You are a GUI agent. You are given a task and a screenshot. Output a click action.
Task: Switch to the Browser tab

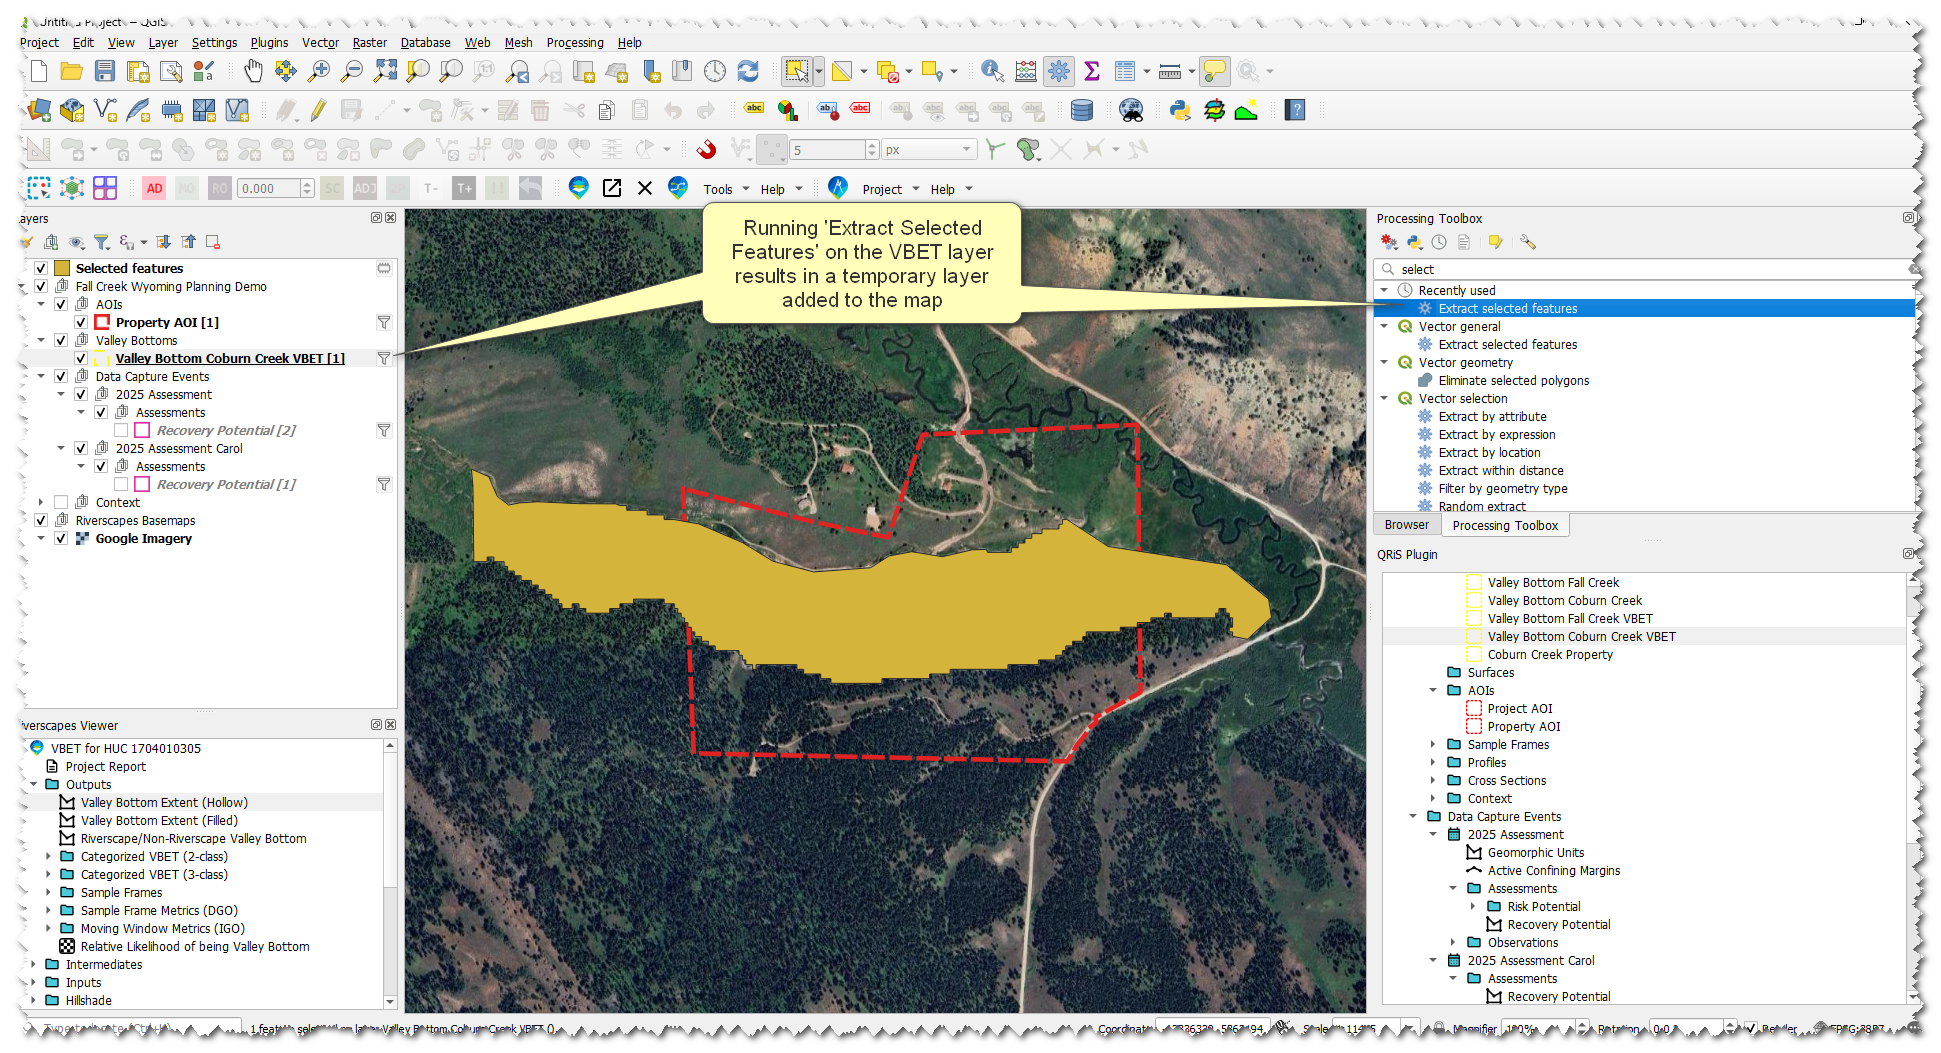click(x=1406, y=525)
